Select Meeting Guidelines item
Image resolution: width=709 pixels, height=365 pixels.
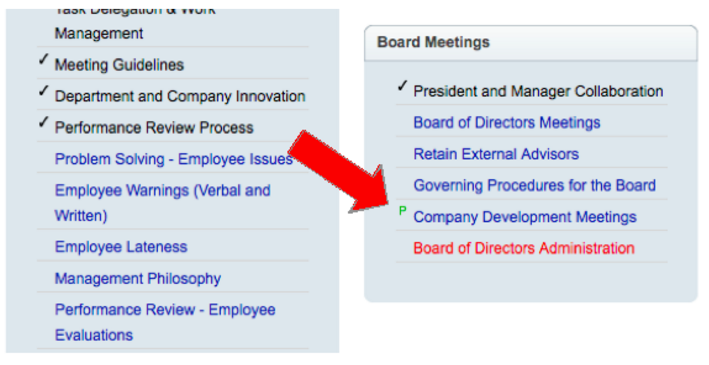click(119, 65)
